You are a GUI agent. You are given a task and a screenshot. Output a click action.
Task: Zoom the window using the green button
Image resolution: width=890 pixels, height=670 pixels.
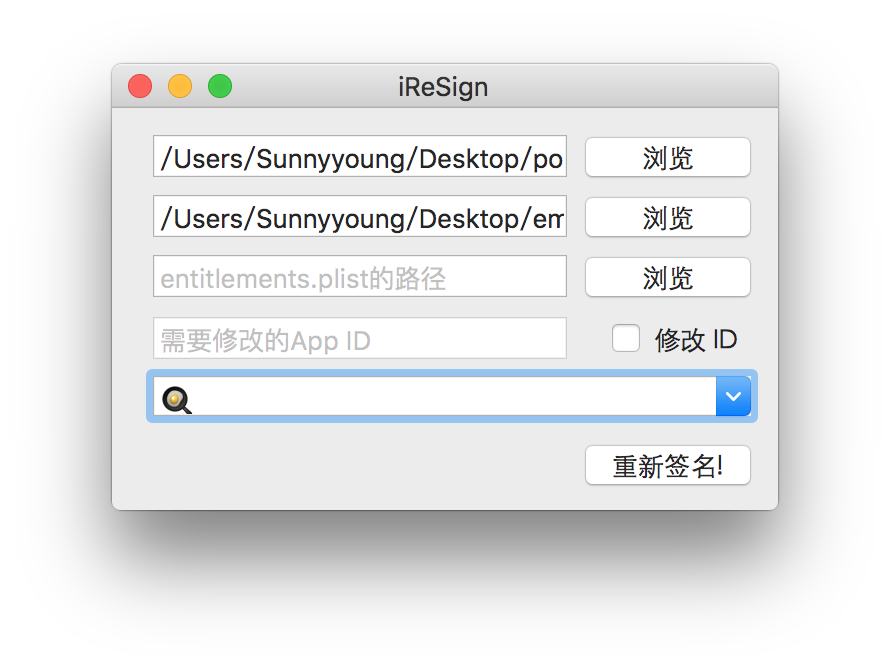[x=220, y=87]
